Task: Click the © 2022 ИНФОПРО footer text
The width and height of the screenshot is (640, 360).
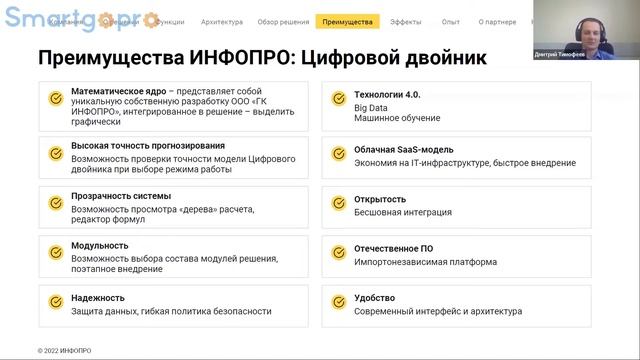Action: 64,351
